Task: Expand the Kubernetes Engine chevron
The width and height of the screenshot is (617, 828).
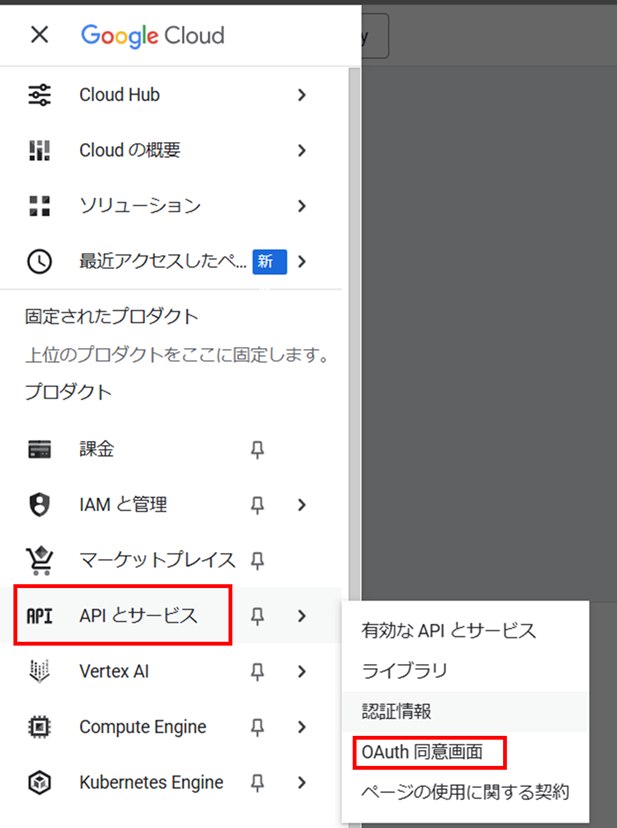Action: [302, 783]
